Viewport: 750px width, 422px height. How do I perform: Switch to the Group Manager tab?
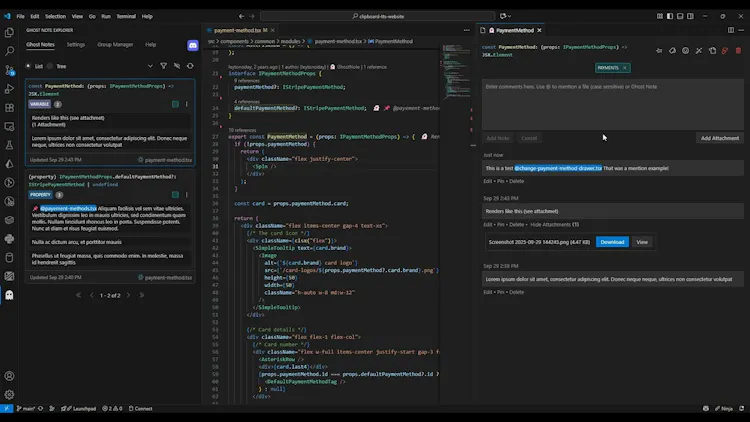pos(115,44)
